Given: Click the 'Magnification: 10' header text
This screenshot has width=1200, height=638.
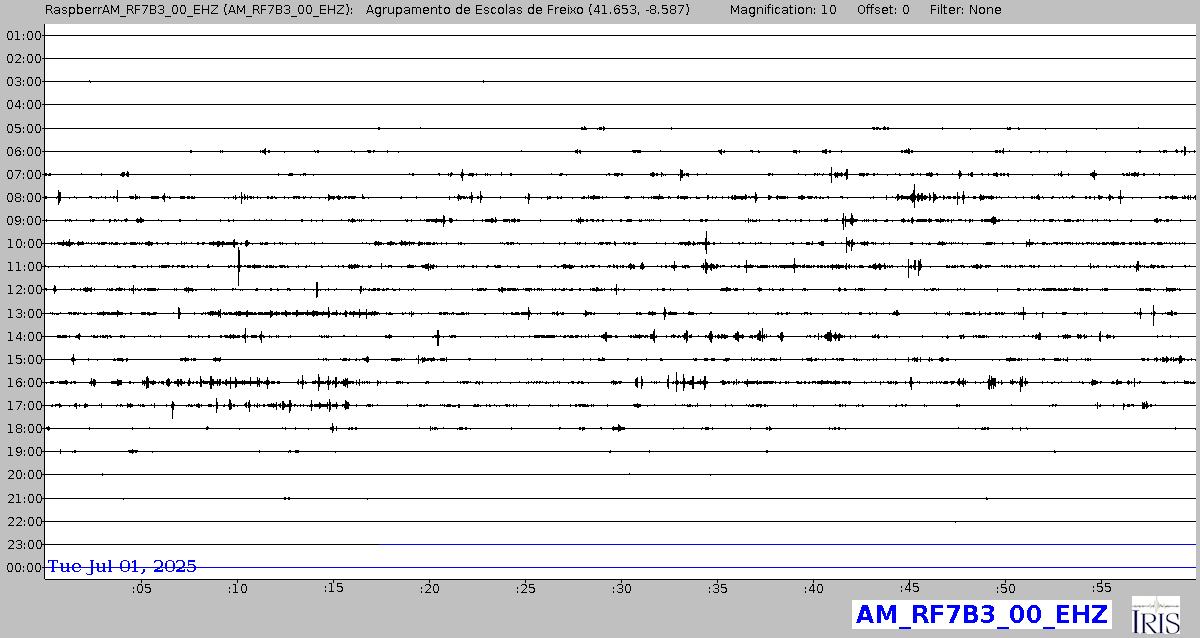Looking at the screenshot, I should [x=783, y=9].
